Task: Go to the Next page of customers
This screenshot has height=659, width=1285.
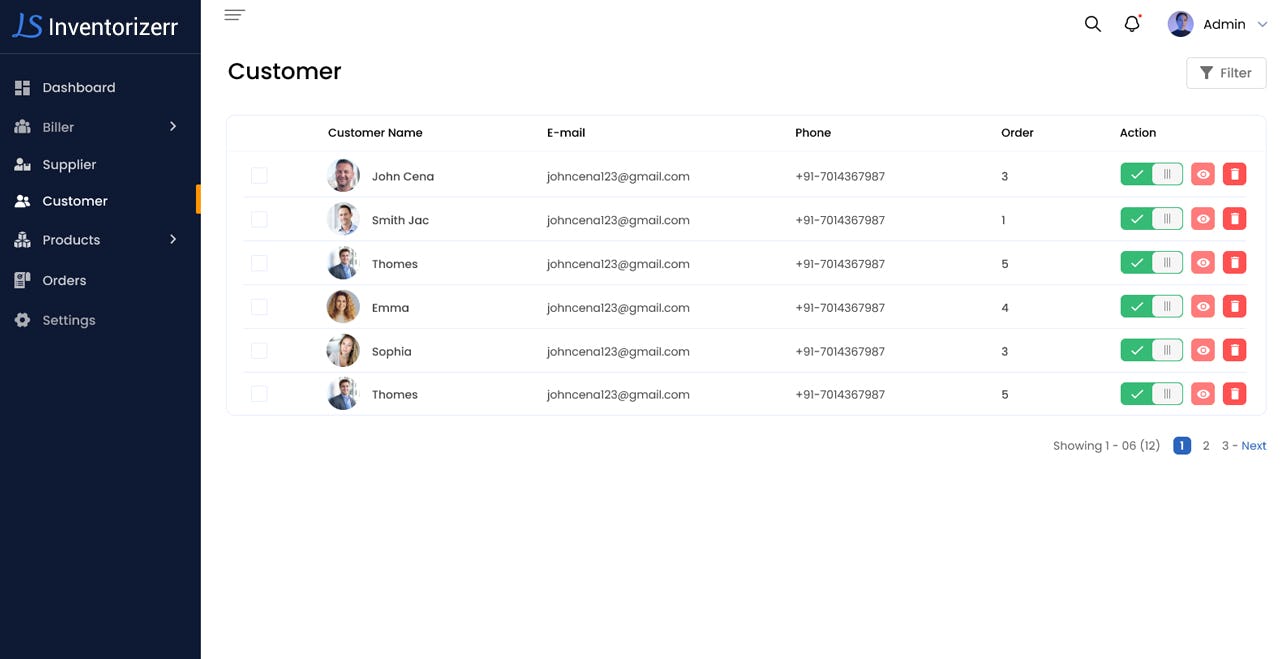Action: pos(1253,445)
